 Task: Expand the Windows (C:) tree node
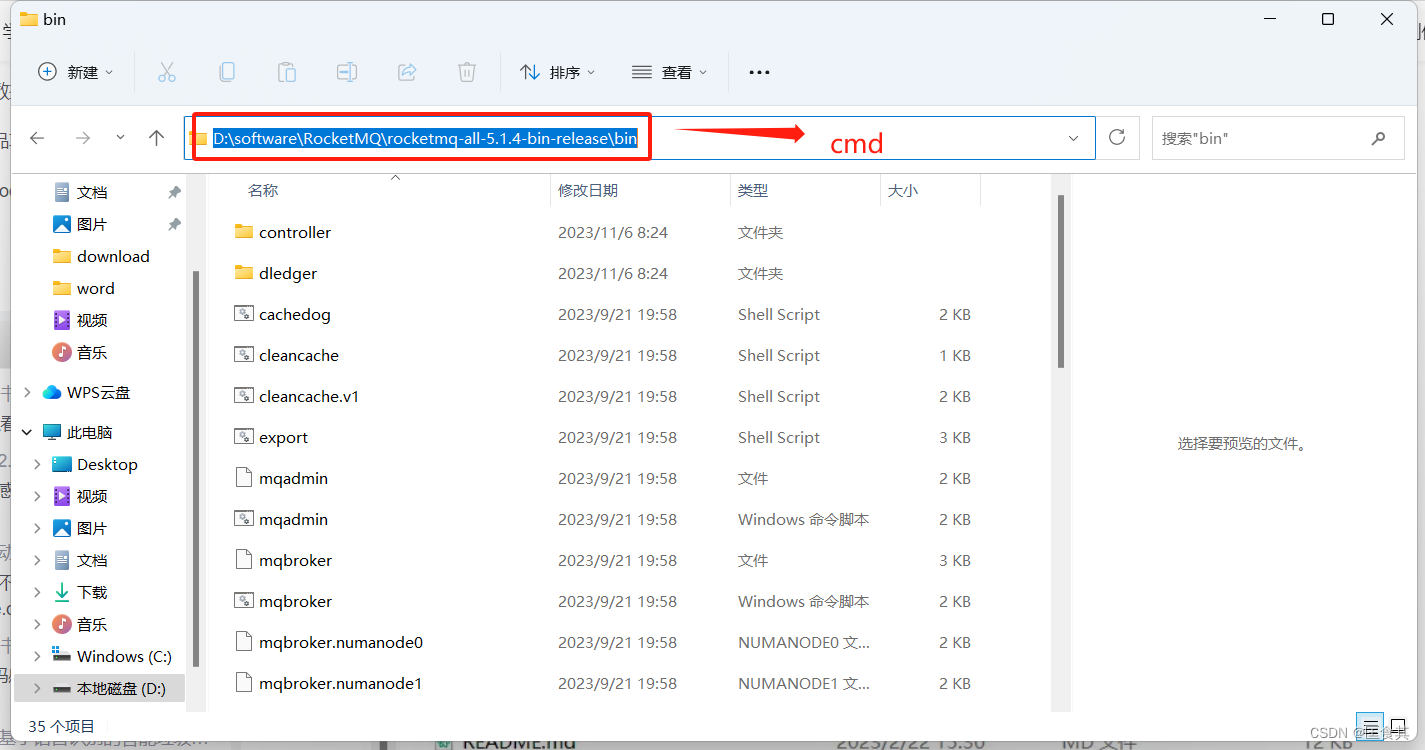(37, 656)
